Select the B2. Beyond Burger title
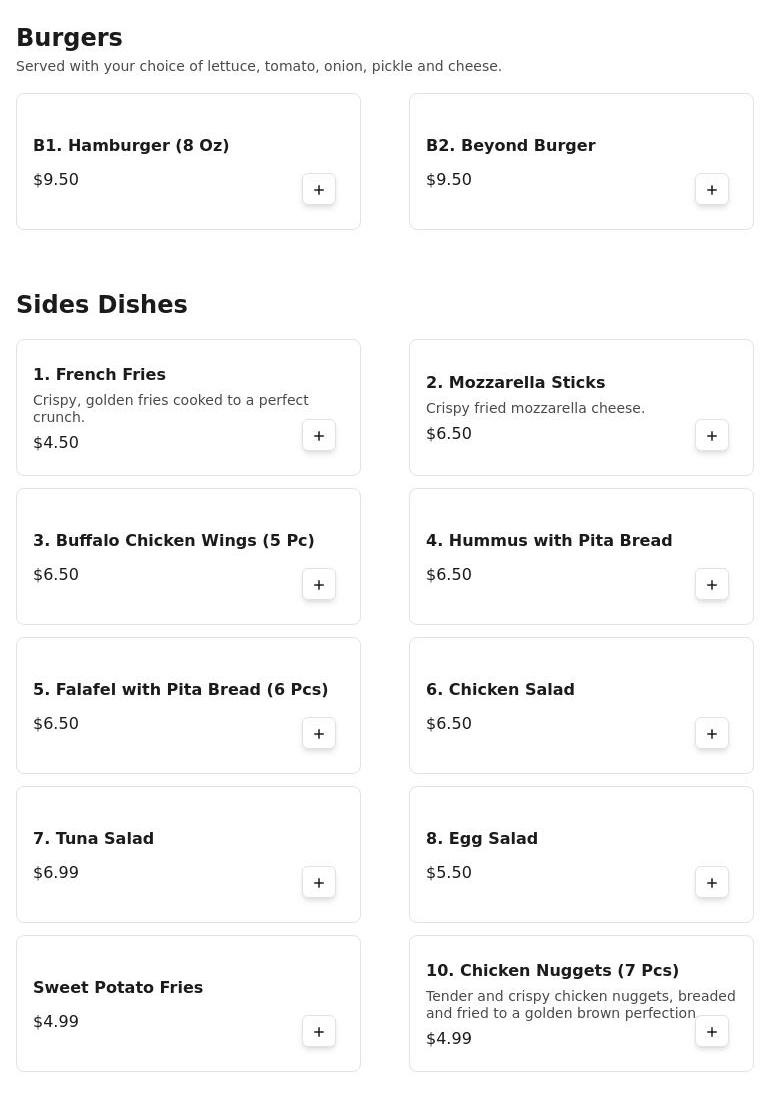This screenshot has width=770, height=1097. tap(510, 145)
